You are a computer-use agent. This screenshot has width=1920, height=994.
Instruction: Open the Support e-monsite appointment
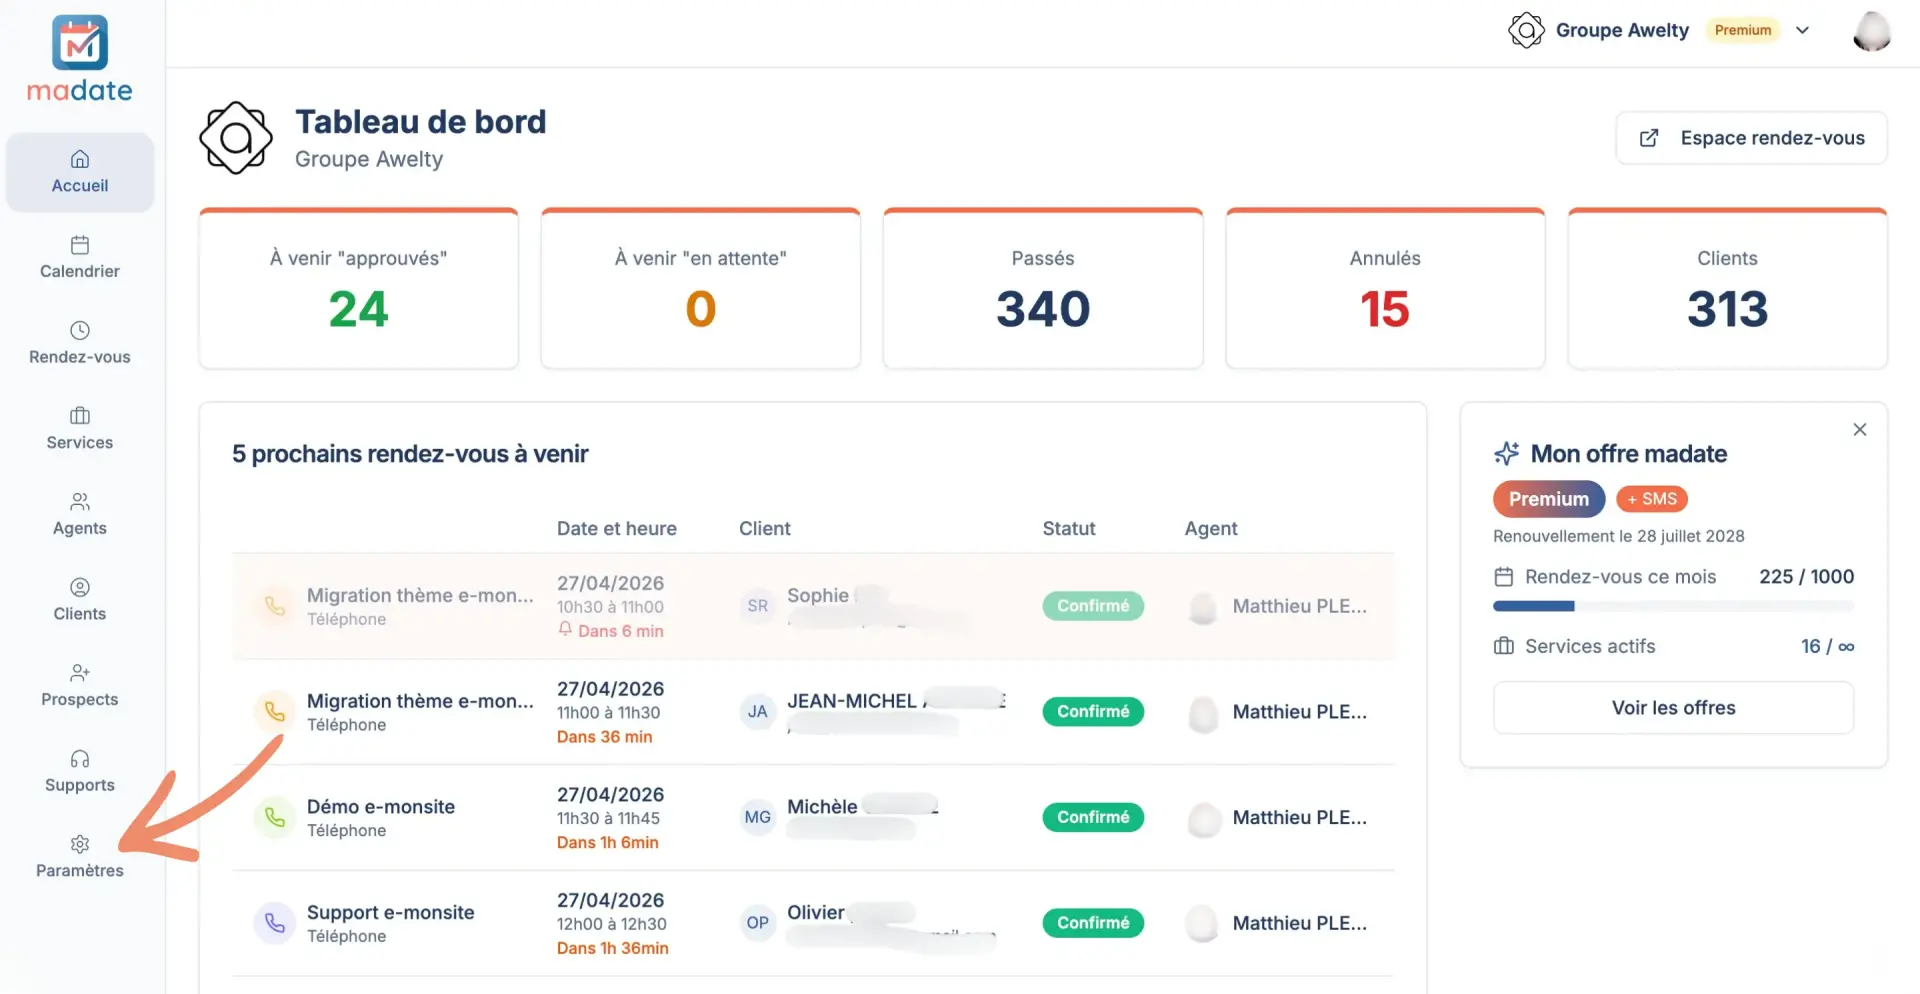(391, 913)
